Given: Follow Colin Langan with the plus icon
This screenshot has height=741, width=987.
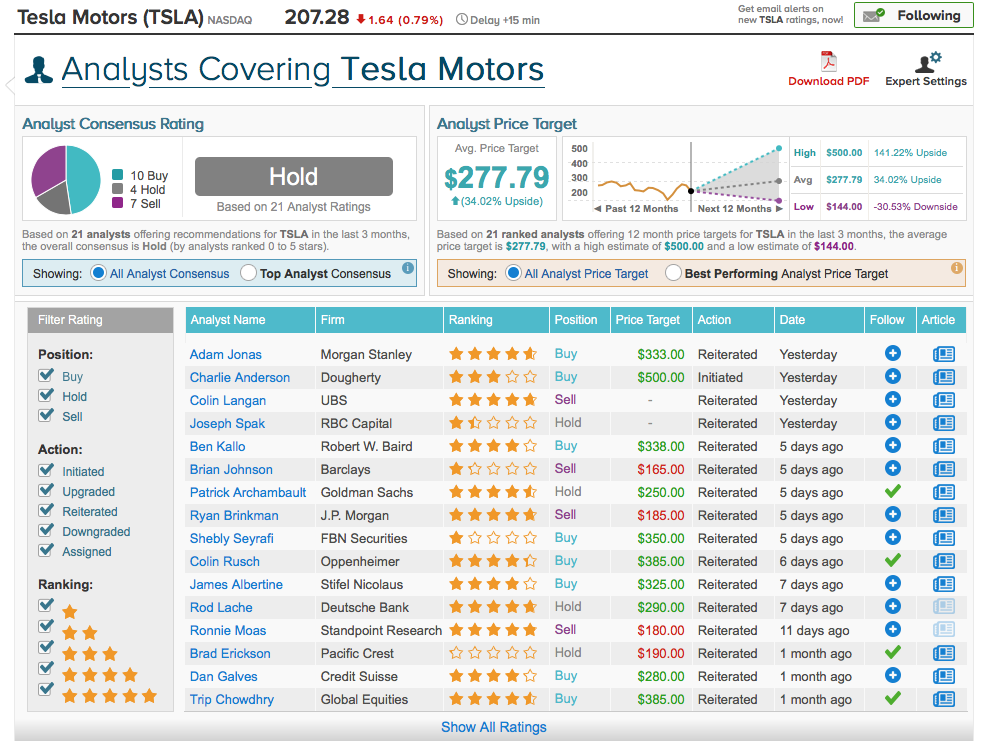Looking at the screenshot, I should pos(893,399).
